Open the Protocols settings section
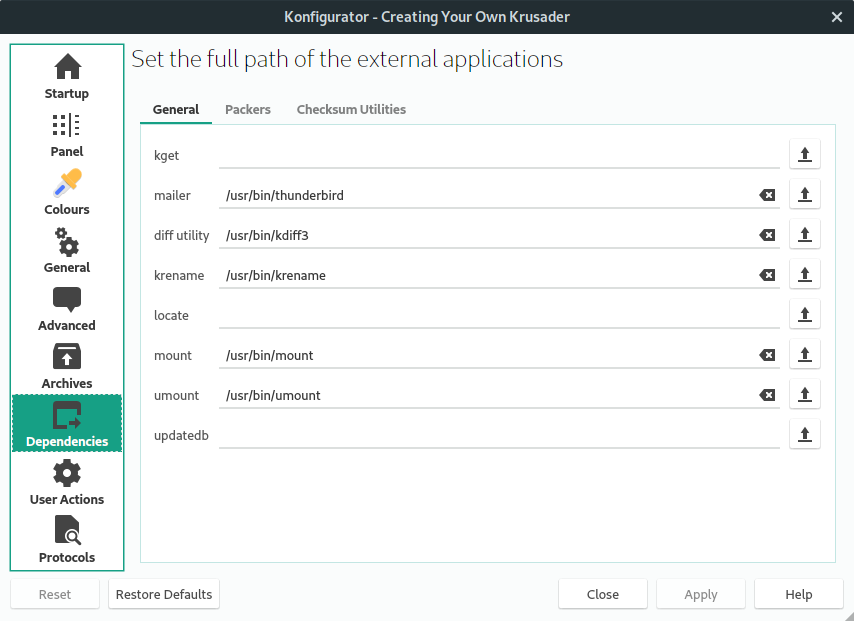854x621 pixels. click(x=67, y=541)
